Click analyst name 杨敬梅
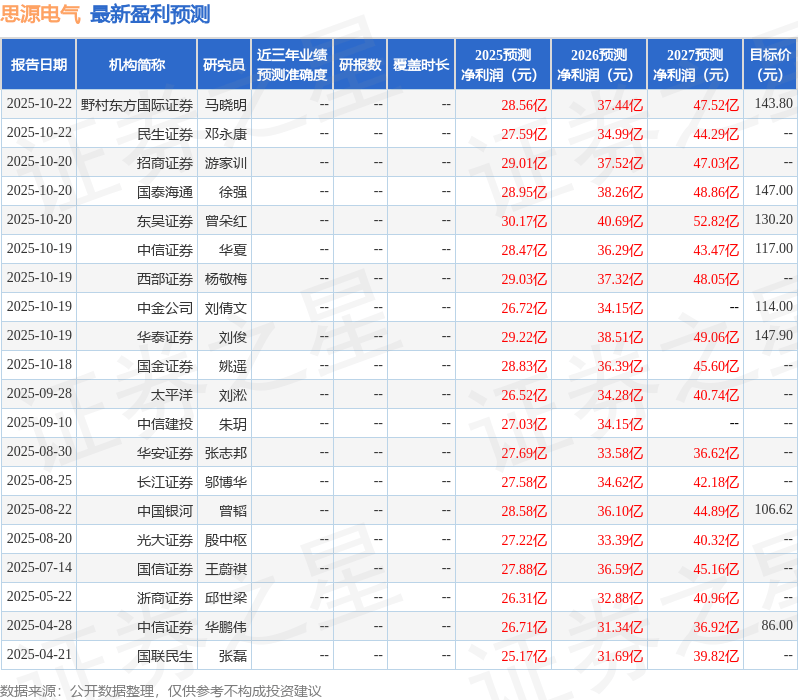798x700 pixels. (225, 279)
